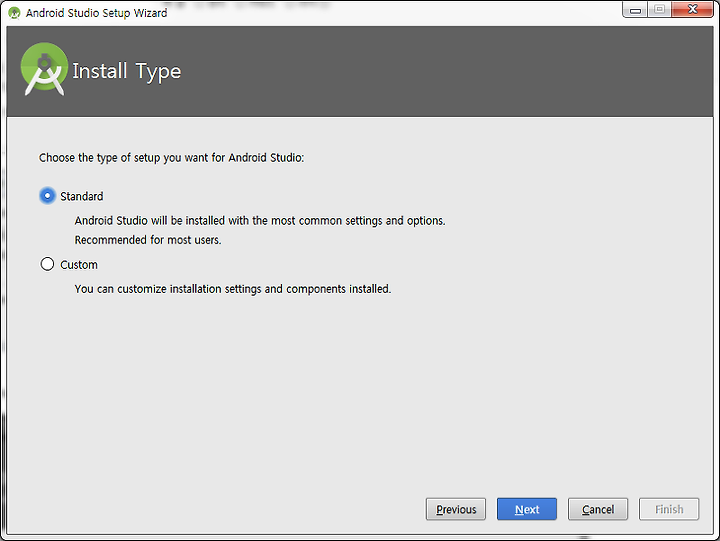Select the Custom install type radio button

47,264
